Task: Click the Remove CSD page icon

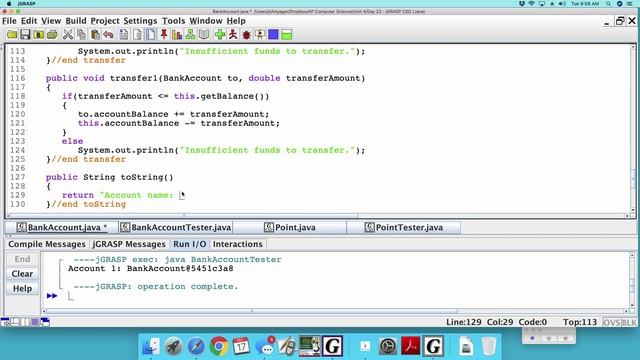Action: point(137,35)
